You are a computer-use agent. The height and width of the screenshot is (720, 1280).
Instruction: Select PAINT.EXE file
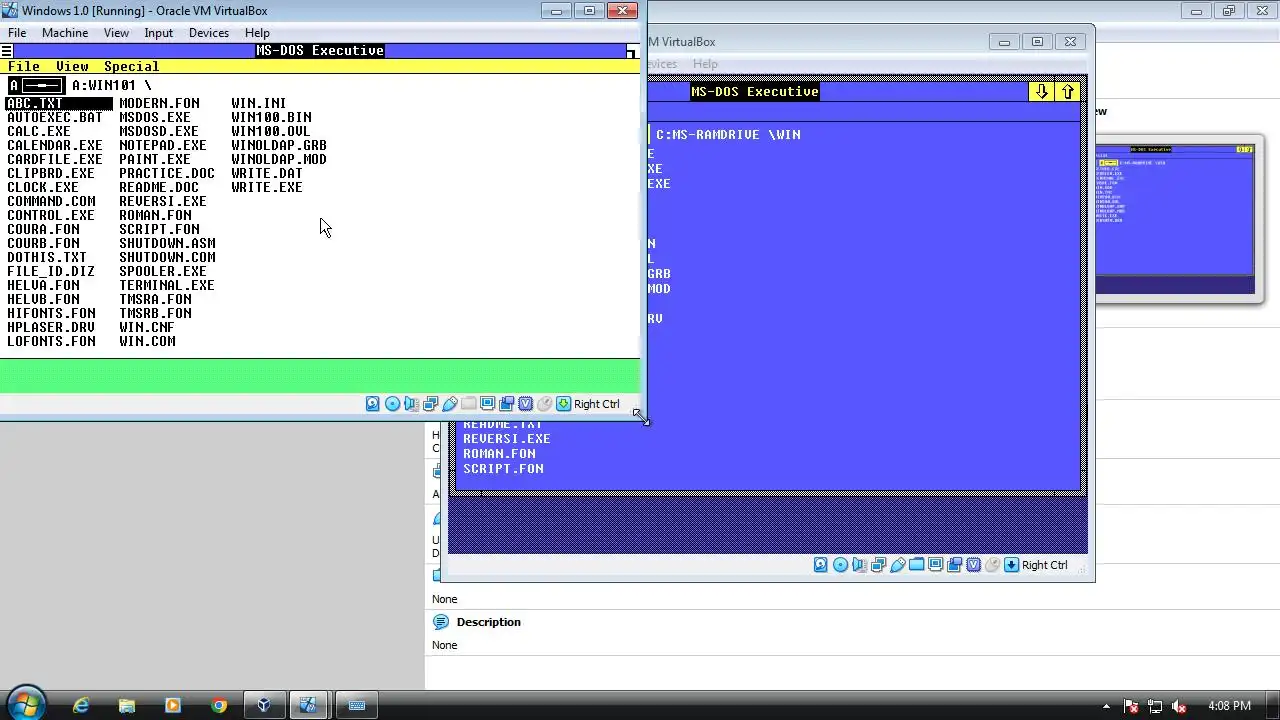point(155,159)
